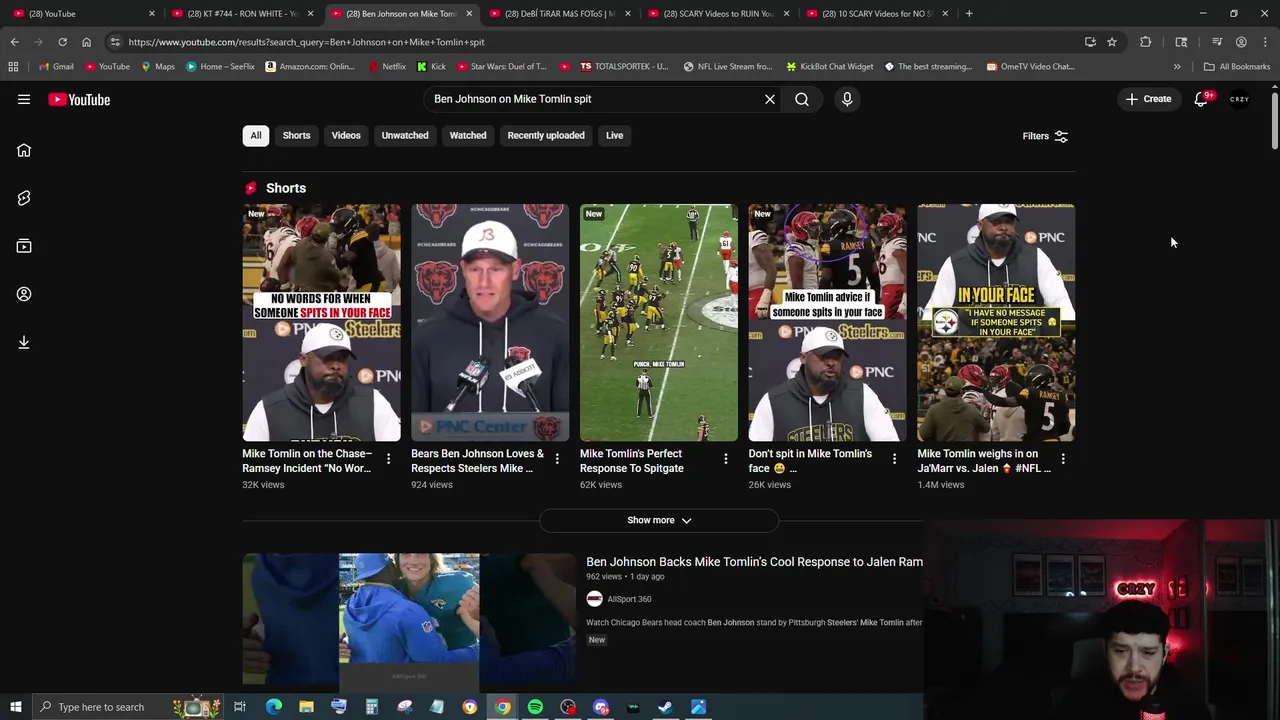The height and width of the screenshot is (720, 1280).
Task: Open the Chrome three-dot menu
Action: pos(1266,42)
